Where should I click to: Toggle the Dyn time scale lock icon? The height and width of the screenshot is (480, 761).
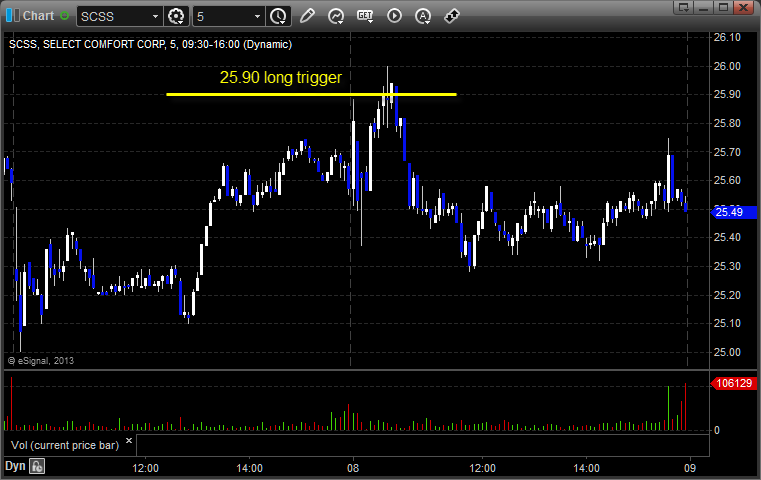[x=37, y=466]
